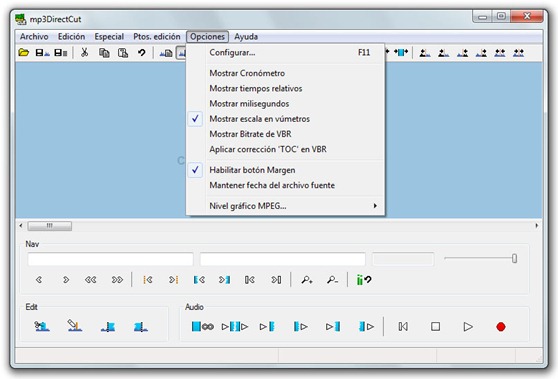Enable Mostrar Cronómetro option
The image size is (558, 379).
click(285, 73)
